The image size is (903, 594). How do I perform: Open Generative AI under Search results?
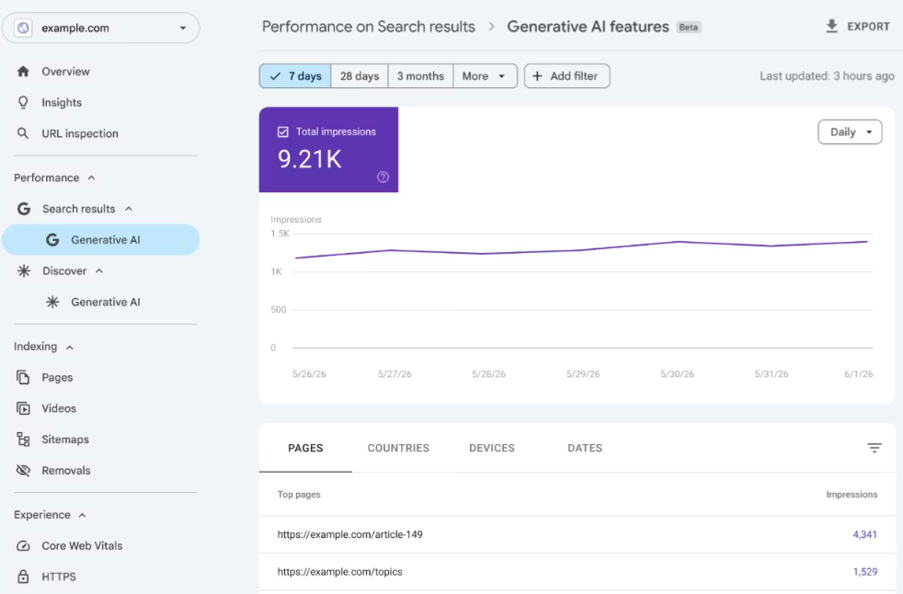coord(101,240)
